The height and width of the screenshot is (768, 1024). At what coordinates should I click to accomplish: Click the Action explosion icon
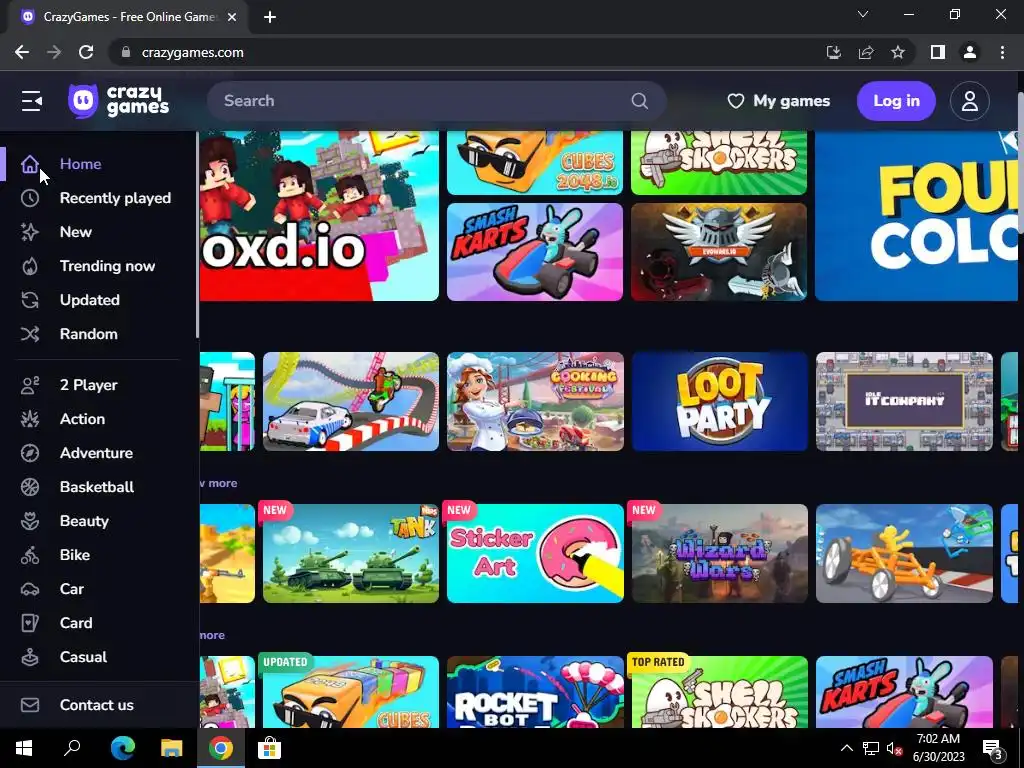click(x=30, y=419)
